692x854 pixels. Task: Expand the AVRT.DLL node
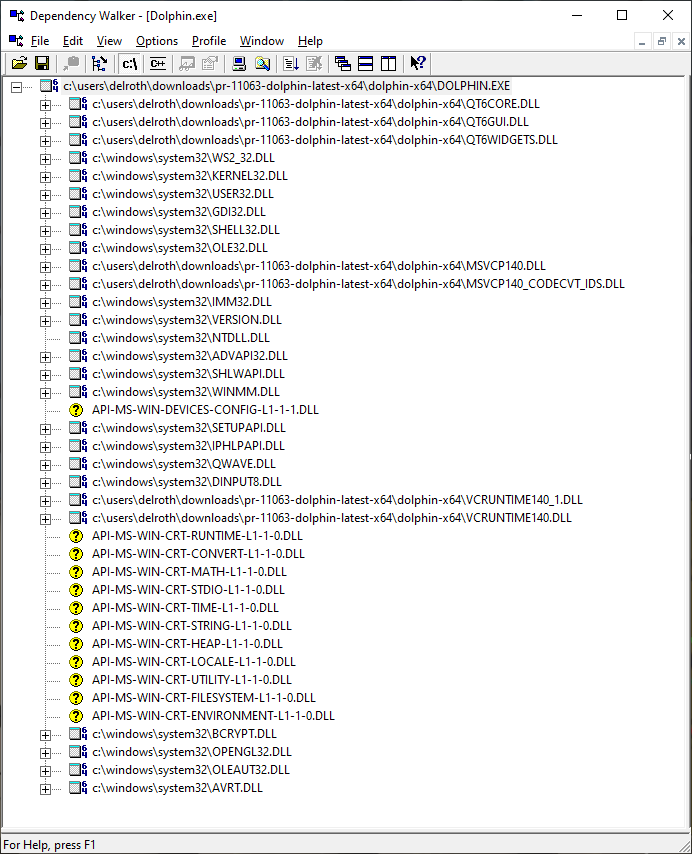tap(46, 789)
